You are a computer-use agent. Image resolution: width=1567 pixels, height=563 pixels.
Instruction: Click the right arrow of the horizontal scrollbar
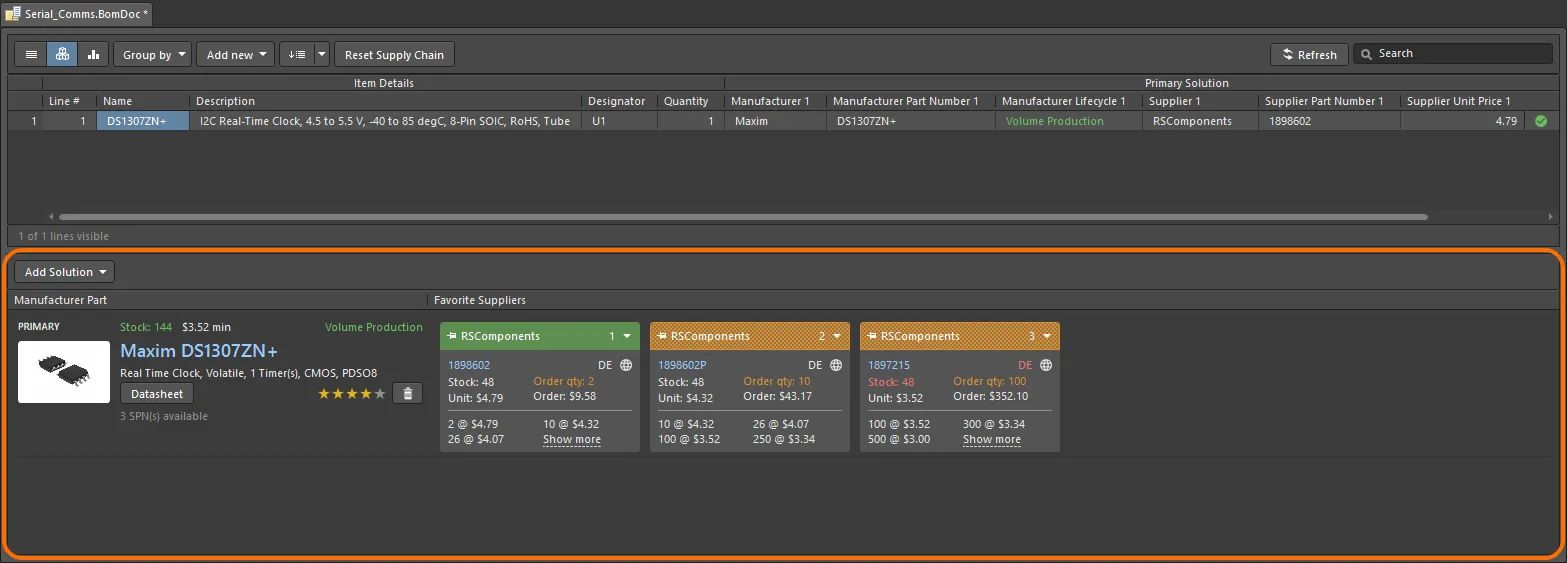pyautogui.click(x=1551, y=216)
